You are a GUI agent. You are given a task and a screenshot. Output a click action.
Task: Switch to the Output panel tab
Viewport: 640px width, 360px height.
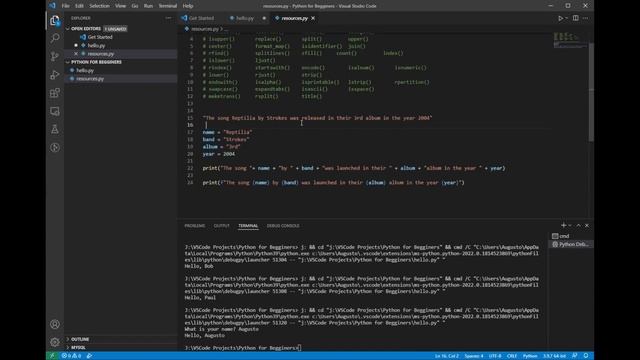(x=222, y=226)
